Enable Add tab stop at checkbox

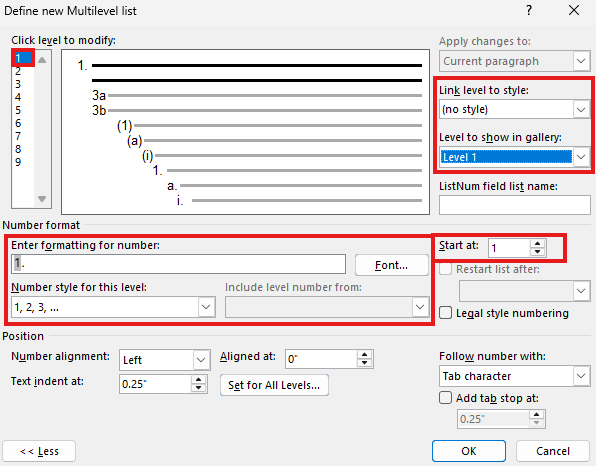click(x=445, y=398)
